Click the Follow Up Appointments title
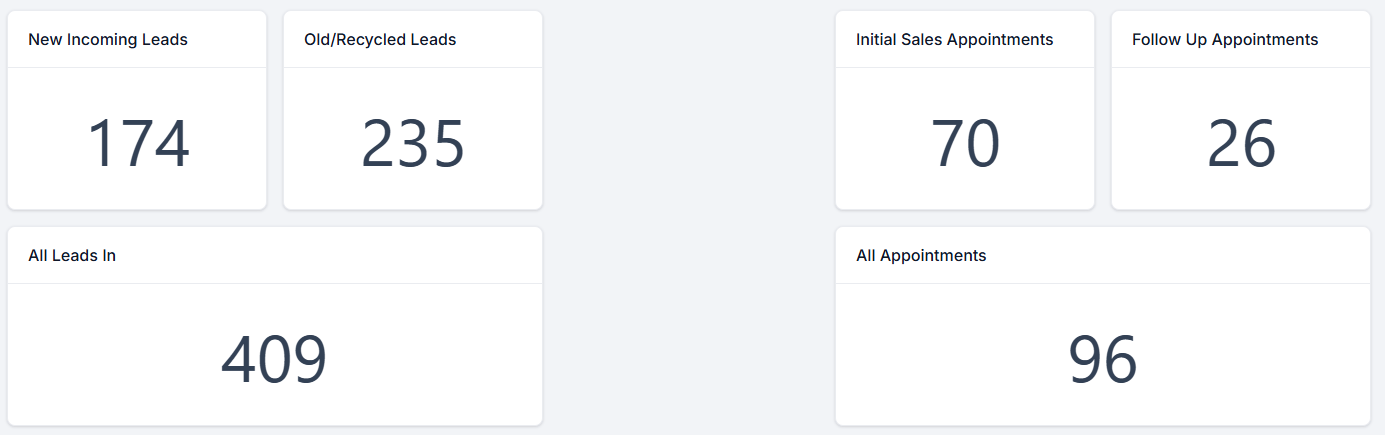1385x435 pixels. [1225, 40]
